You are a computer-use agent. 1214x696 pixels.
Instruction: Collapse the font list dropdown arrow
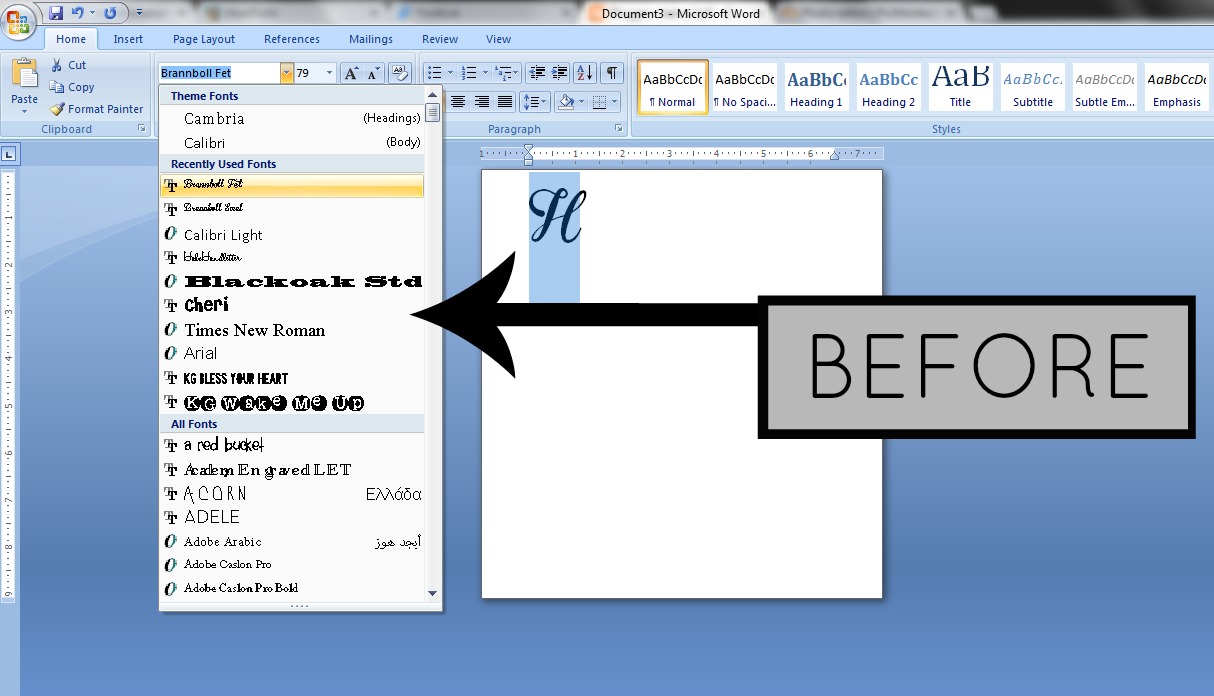pyautogui.click(x=287, y=73)
